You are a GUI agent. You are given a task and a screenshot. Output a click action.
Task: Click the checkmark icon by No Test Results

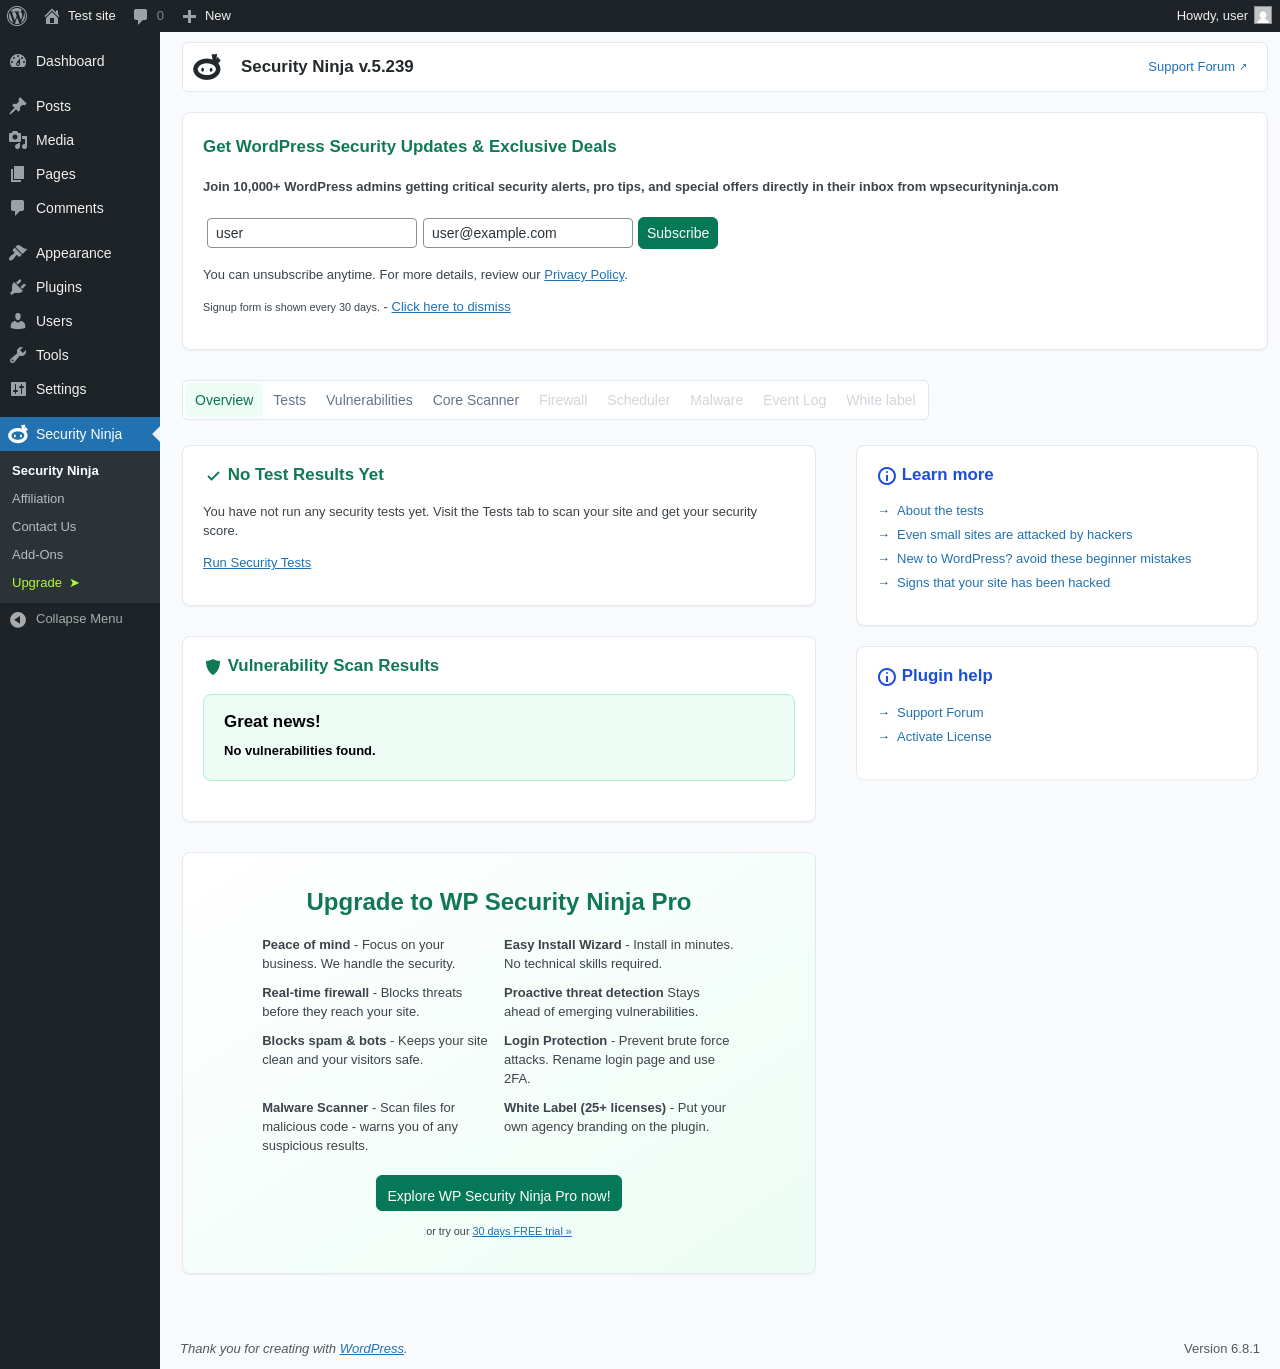click(x=213, y=476)
